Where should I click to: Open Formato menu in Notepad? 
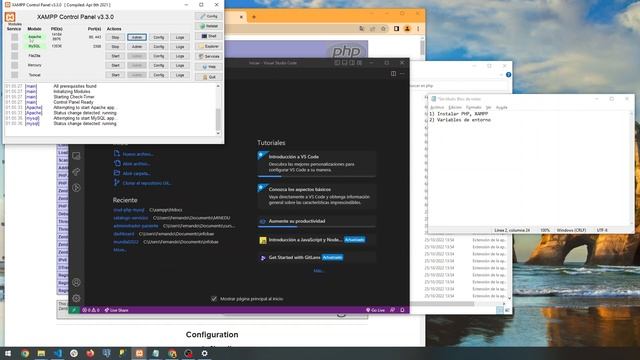[x=473, y=107]
